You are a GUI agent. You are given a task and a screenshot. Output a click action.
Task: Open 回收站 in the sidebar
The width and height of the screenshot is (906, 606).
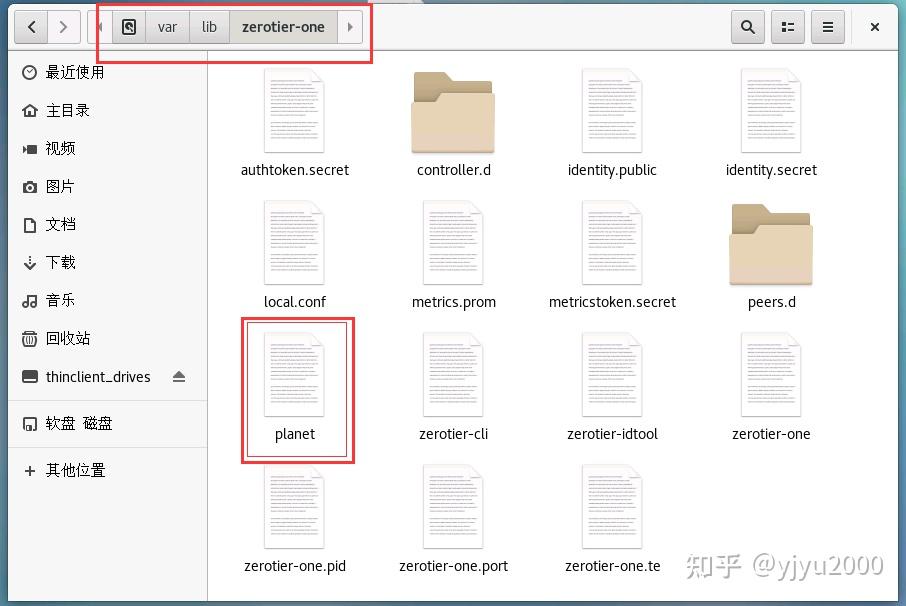point(67,338)
